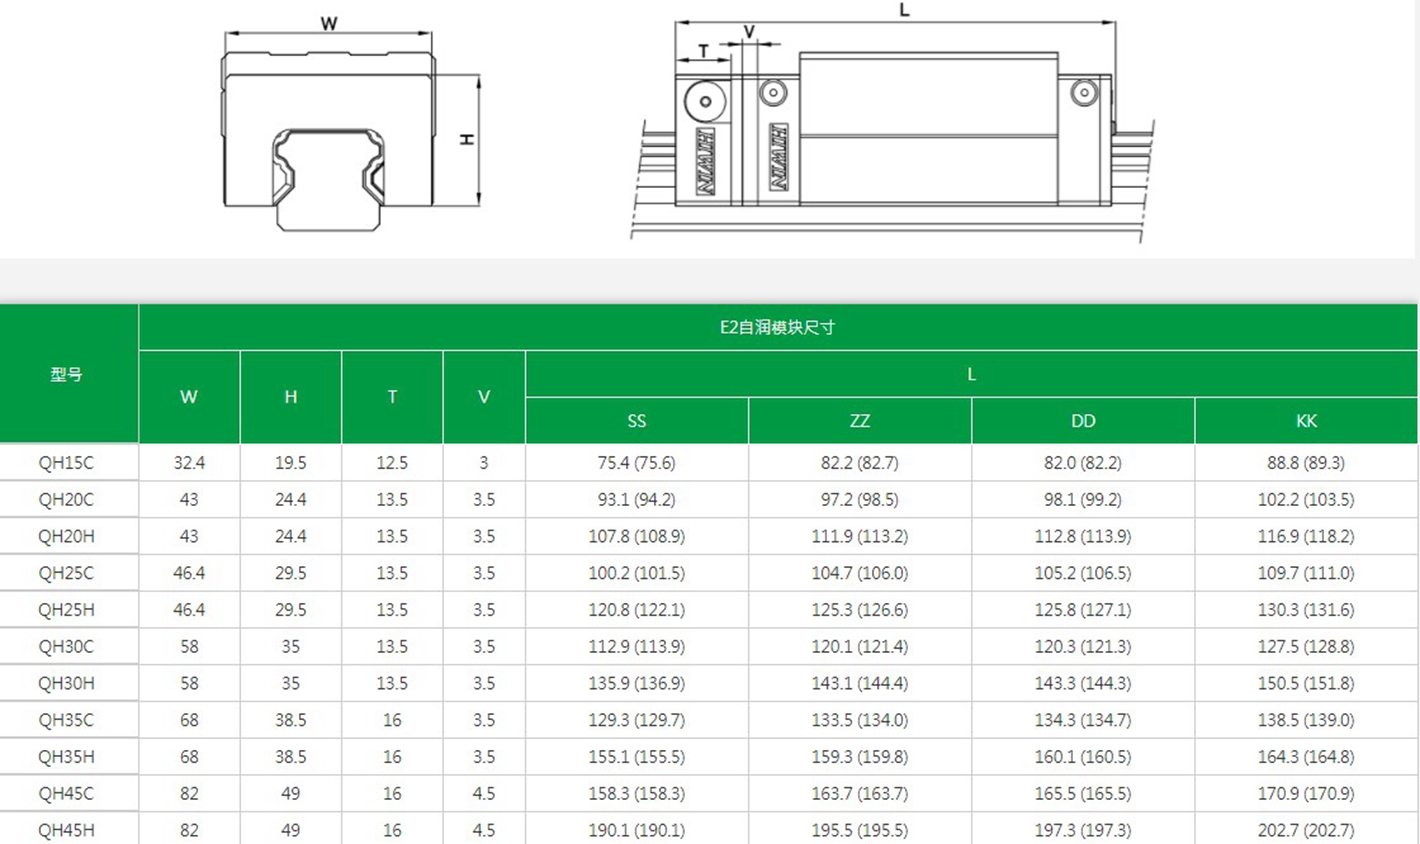Viewport: 1420px width, 844px height.
Task: Click the 型号 column header
Action: coord(67,374)
